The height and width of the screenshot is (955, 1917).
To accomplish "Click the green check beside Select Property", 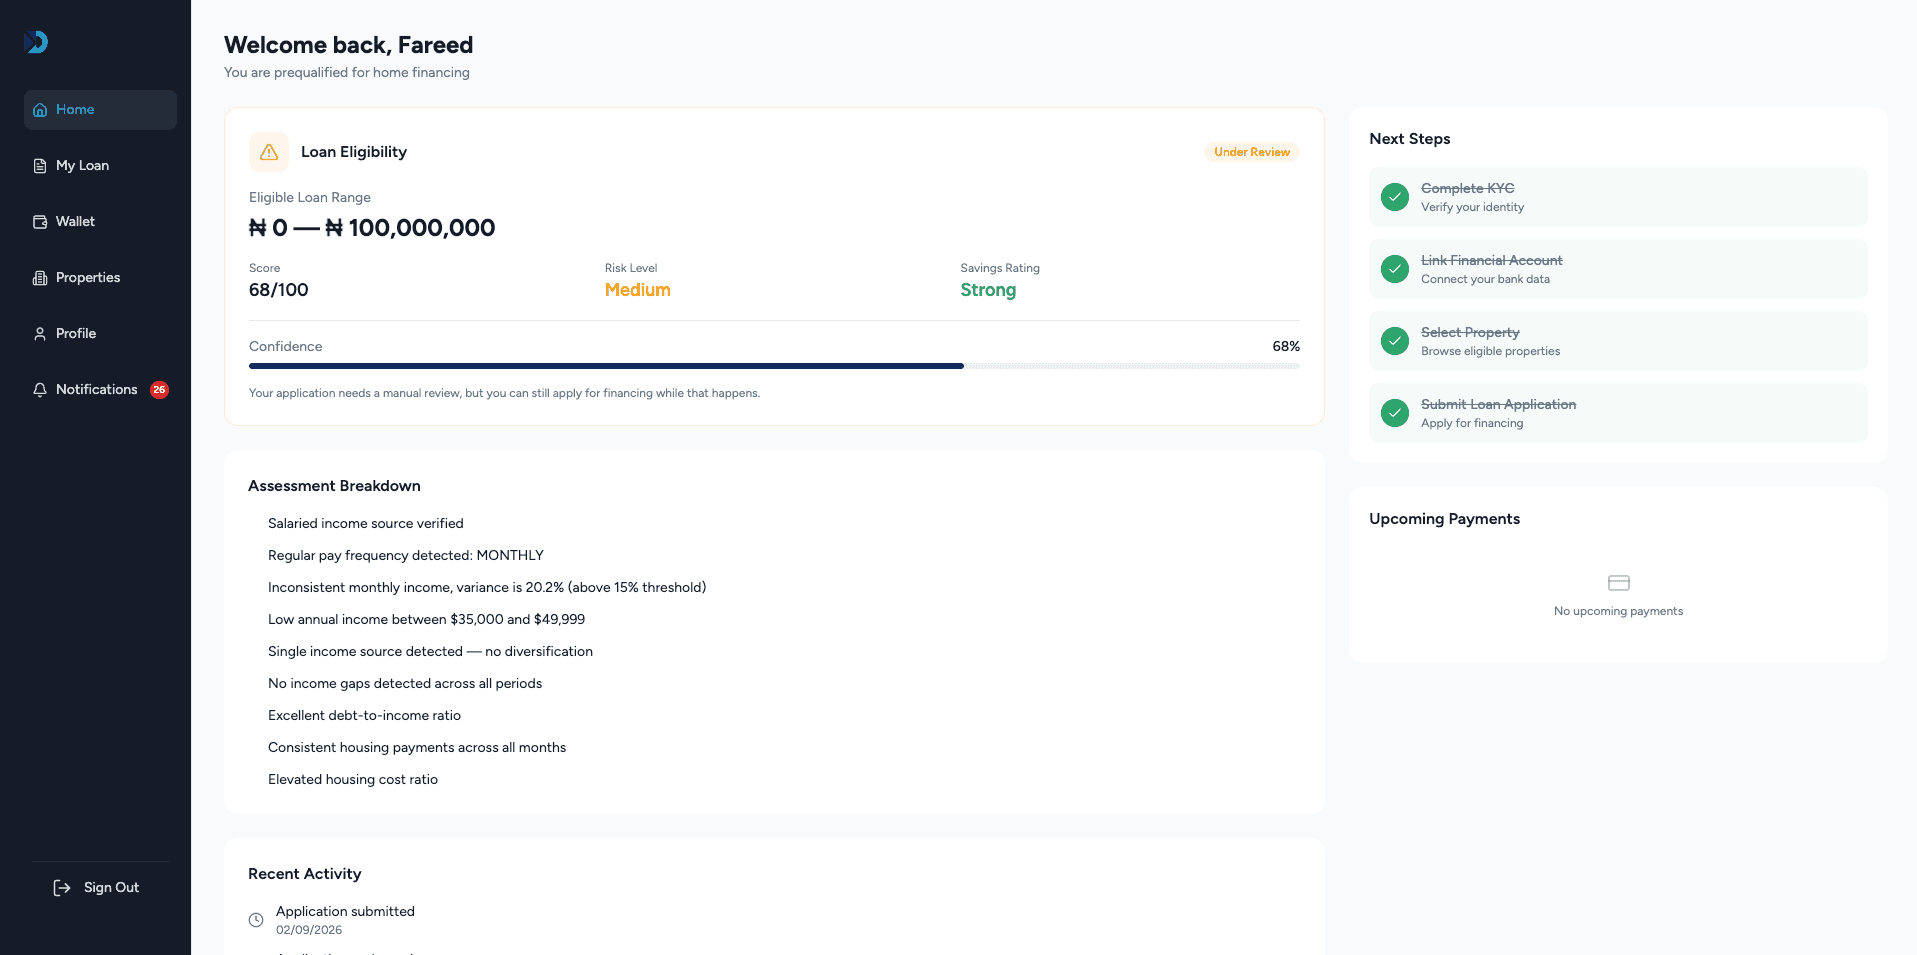I will (x=1395, y=341).
